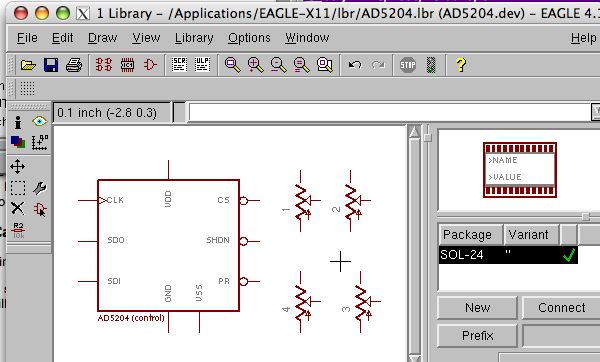
Task: Save the library with floppy disk icon
Action: (x=51, y=65)
